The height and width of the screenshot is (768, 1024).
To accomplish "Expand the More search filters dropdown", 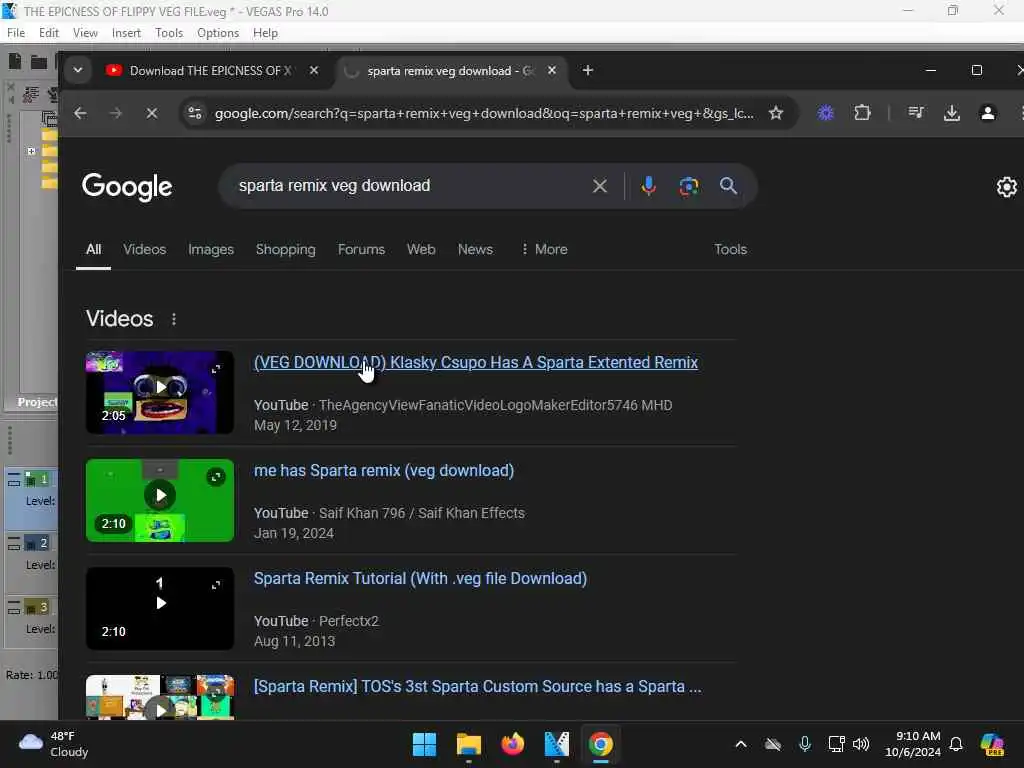I will 544,249.
